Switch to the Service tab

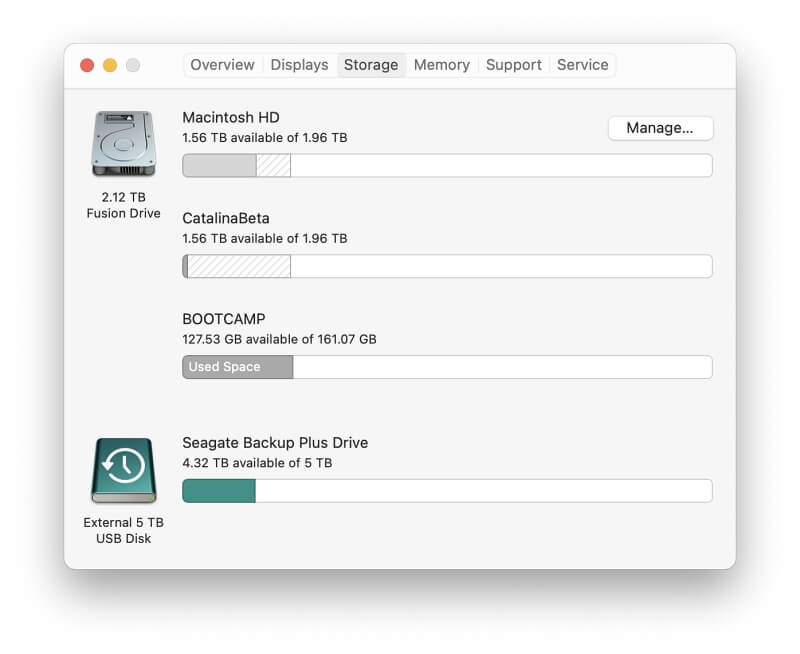[x=583, y=65]
